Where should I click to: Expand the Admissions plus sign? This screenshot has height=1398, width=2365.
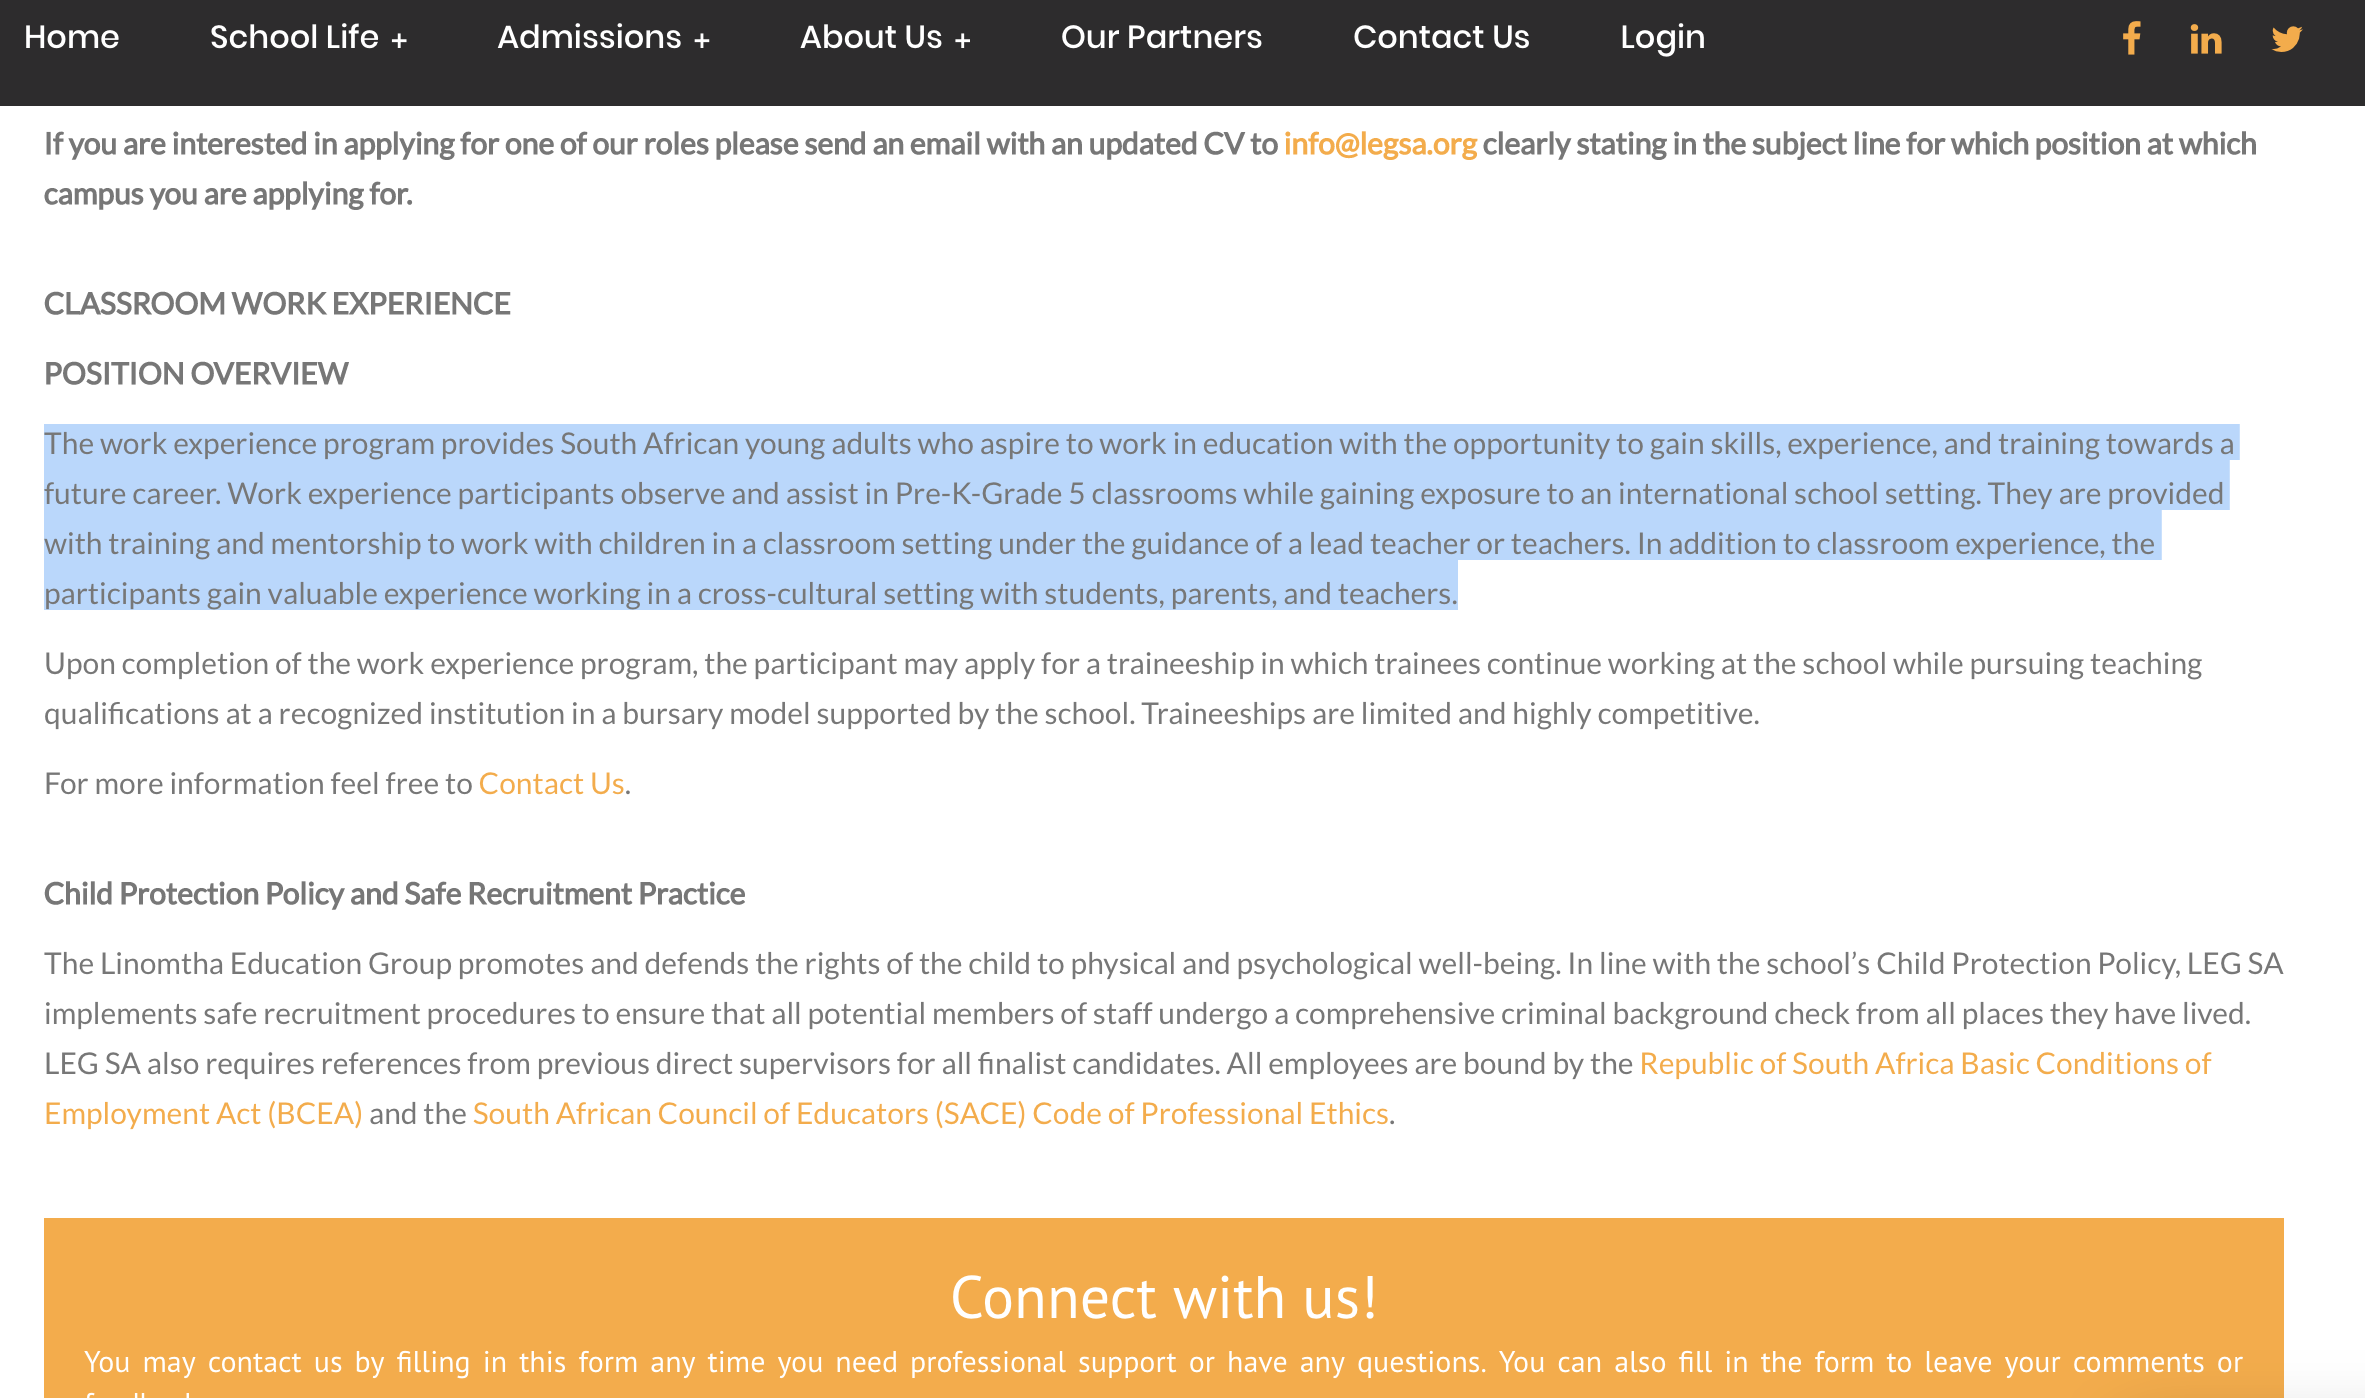[x=702, y=40]
